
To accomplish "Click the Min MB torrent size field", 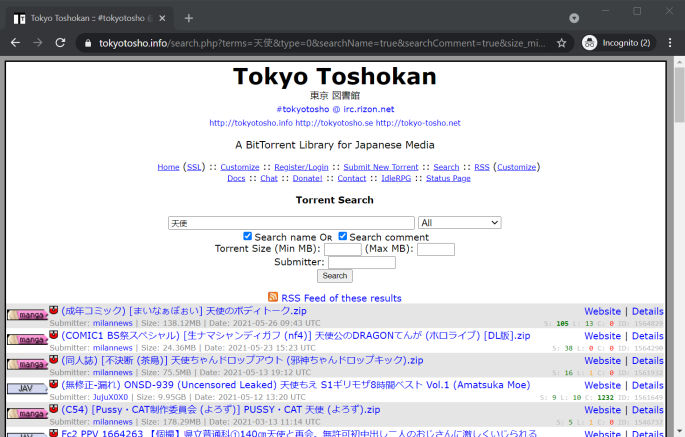I will click(342, 249).
